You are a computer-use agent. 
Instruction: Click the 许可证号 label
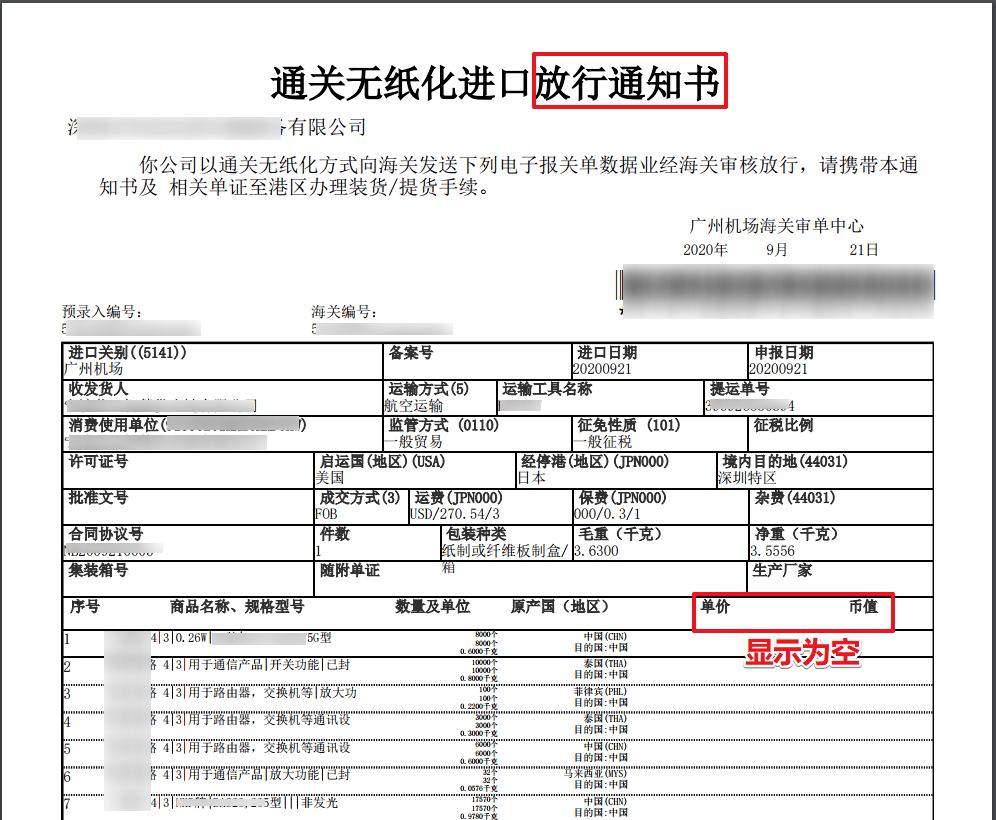point(98,461)
